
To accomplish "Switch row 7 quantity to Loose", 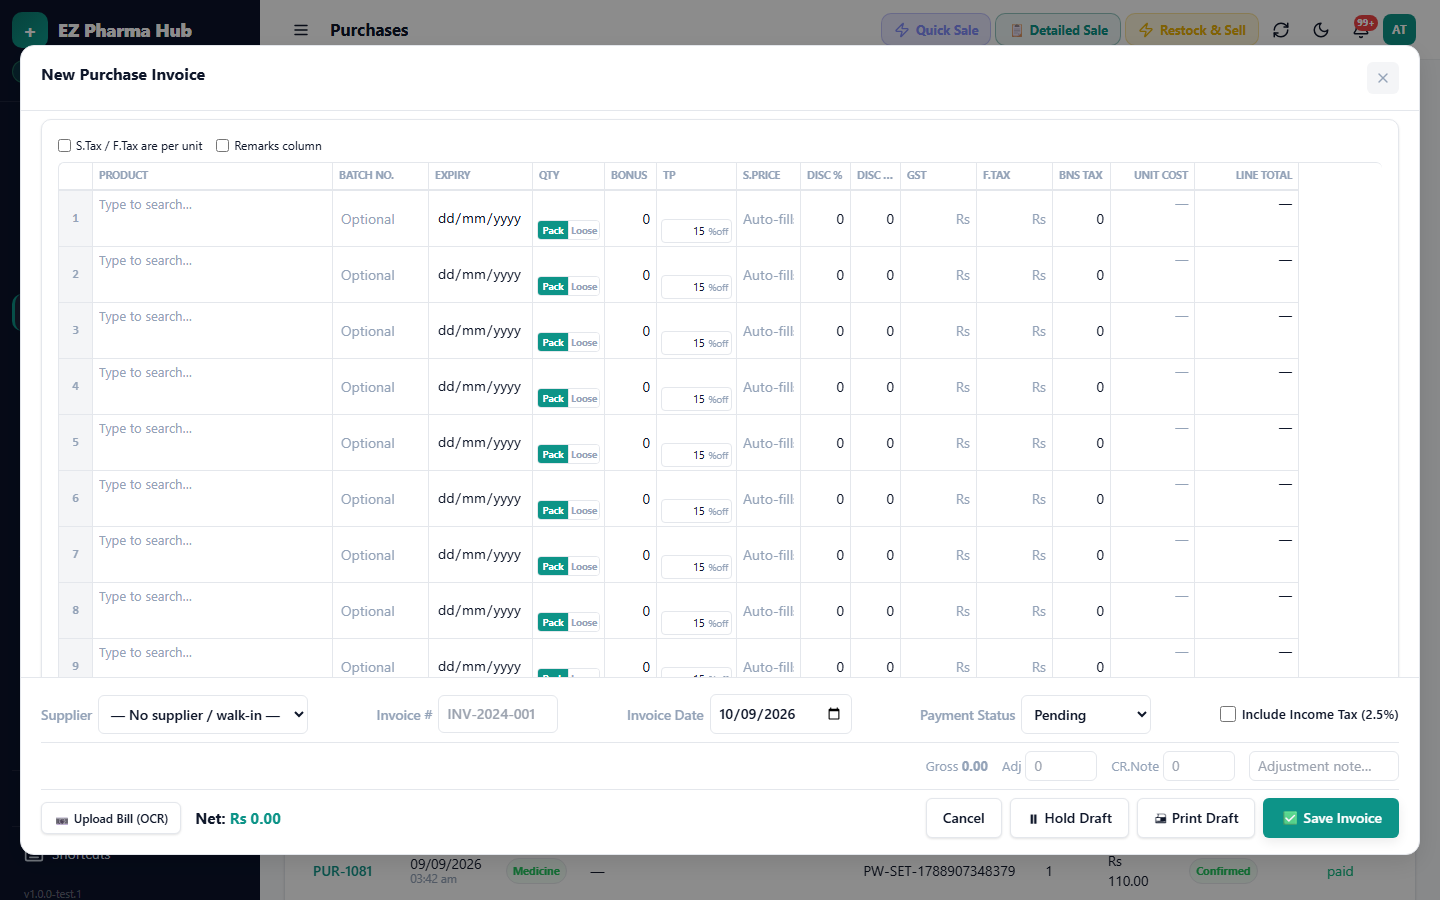I will 584,567.
